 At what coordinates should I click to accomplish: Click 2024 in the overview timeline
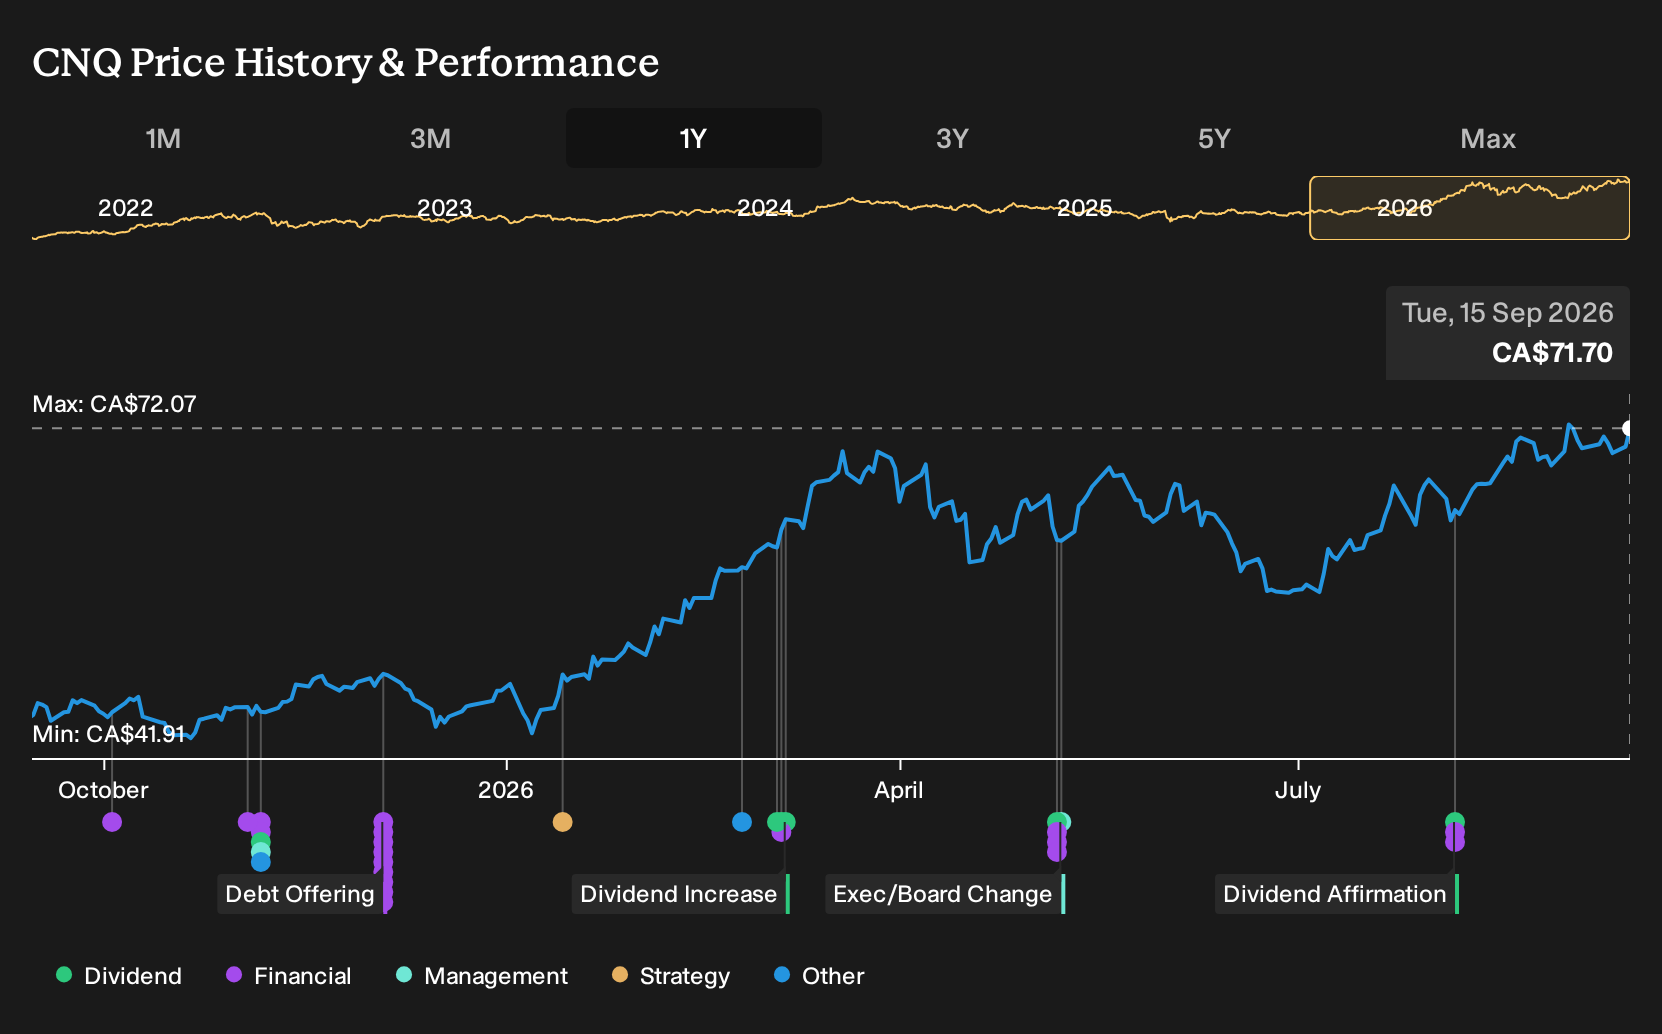(765, 208)
